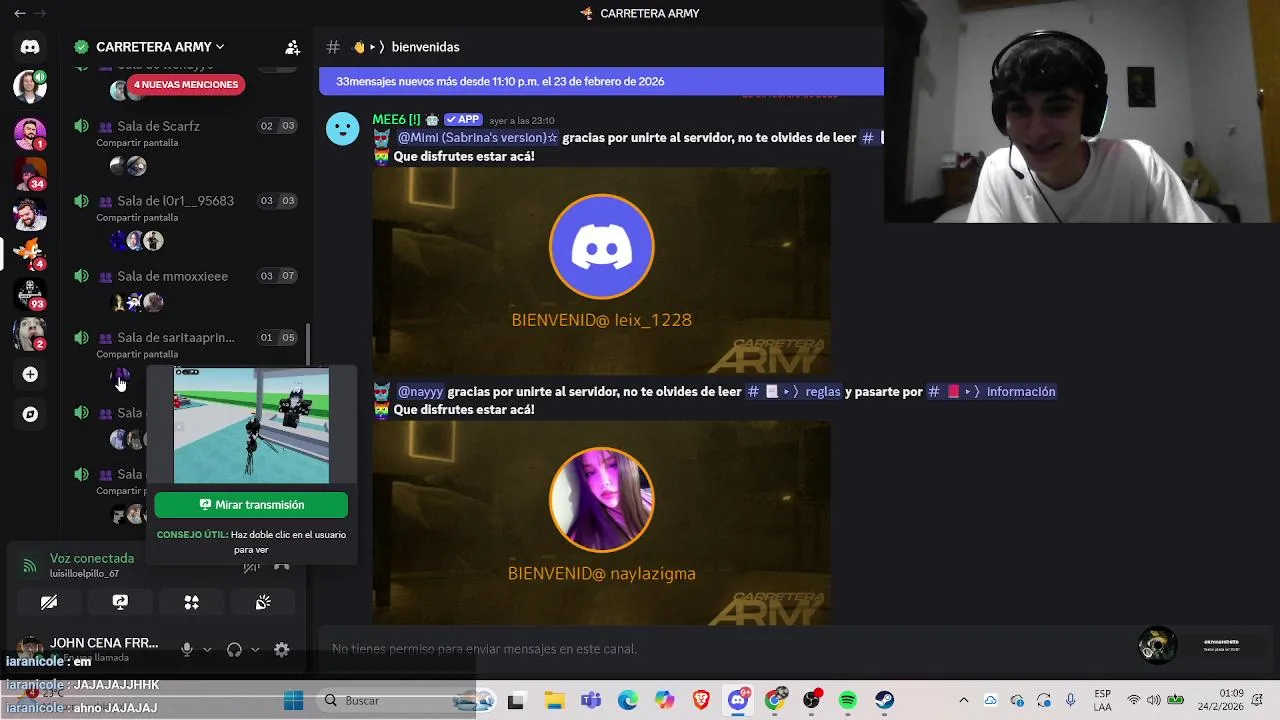The width and height of the screenshot is (1280, 720).
Task: Join voice channel Sala de mmoxxieee
Action: (x=172, y=276)
